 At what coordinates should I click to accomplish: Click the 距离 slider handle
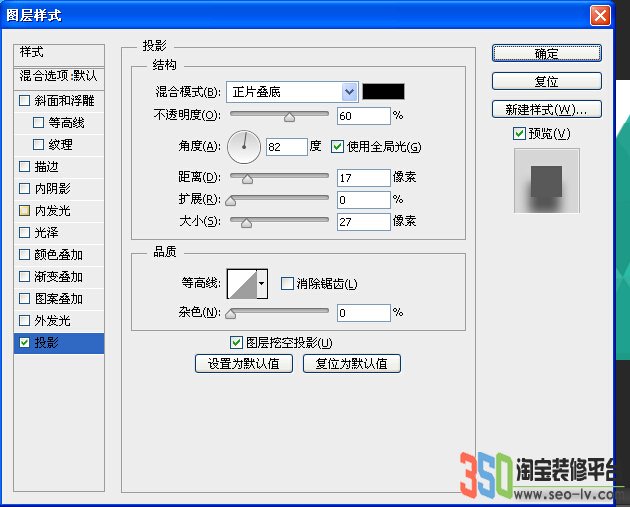(247, 178)
